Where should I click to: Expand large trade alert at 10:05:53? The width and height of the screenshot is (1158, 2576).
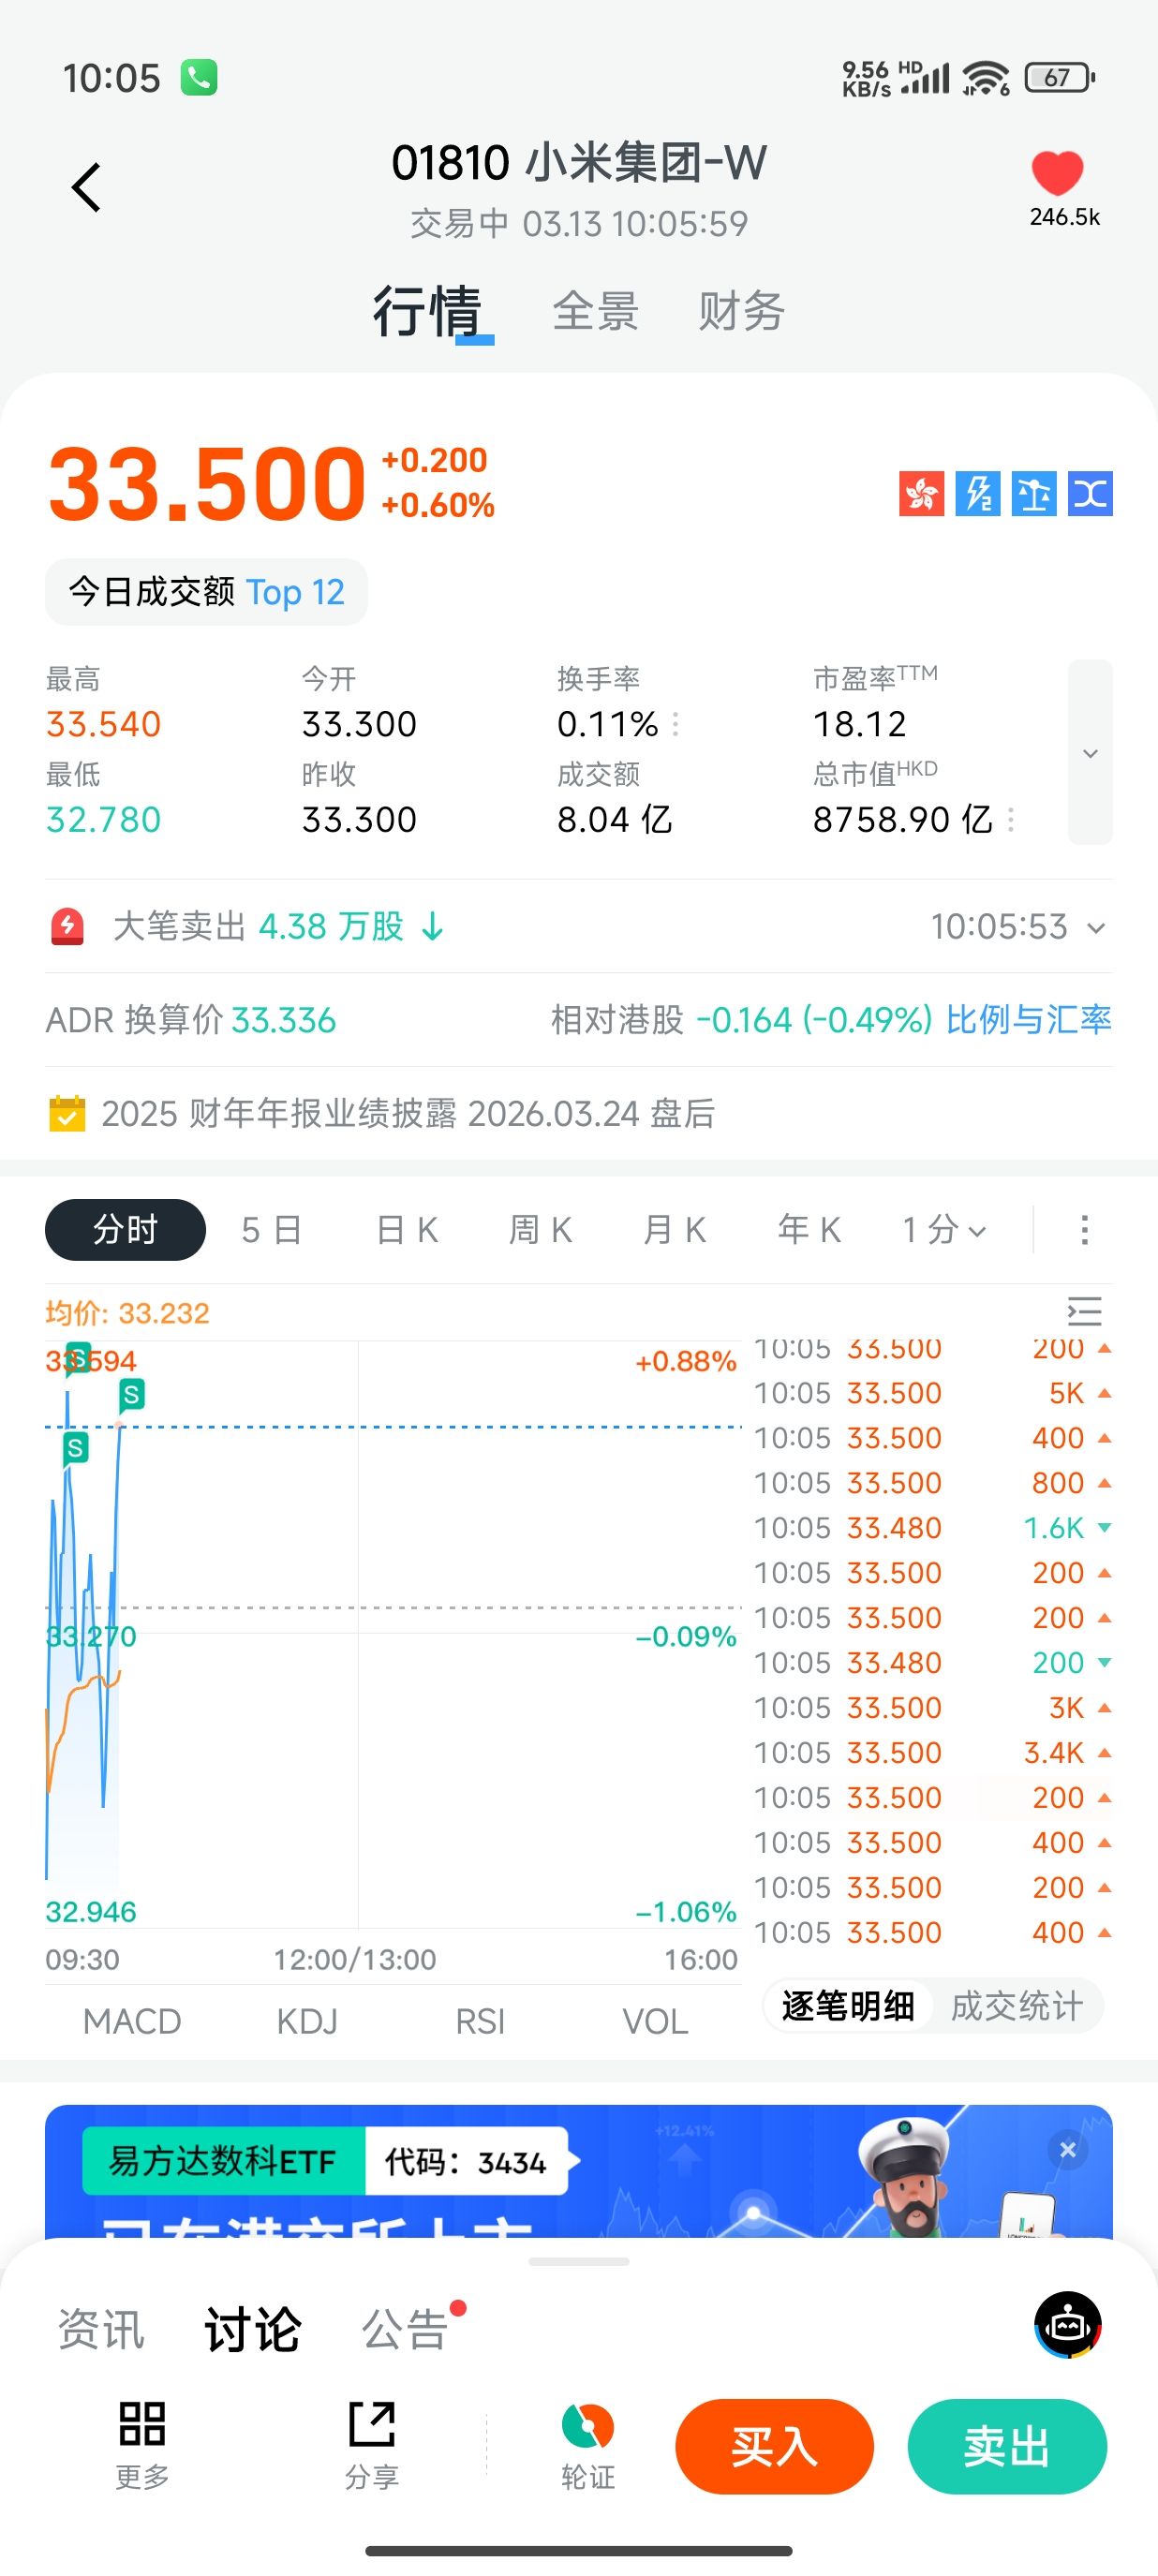coord(1096,927)
